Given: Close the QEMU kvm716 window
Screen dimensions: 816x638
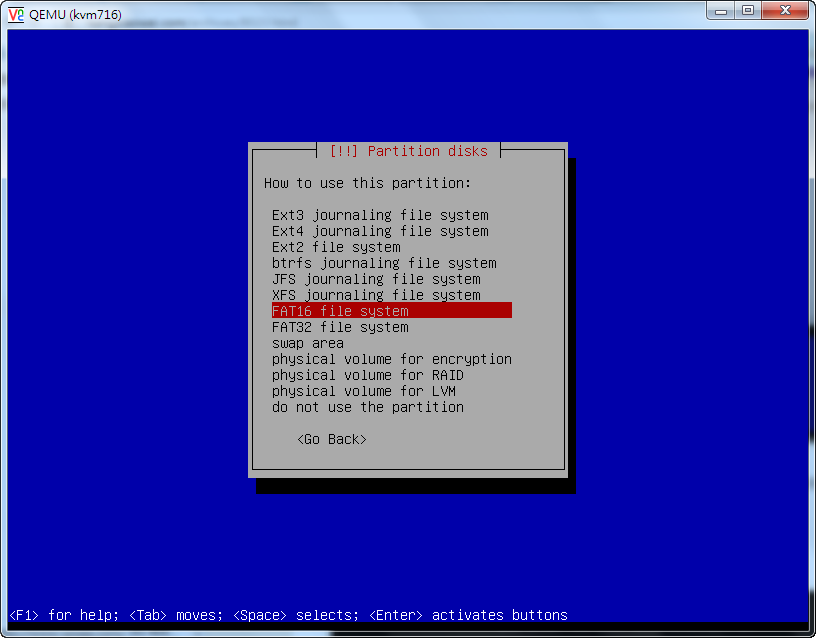Looking at the screenshot, I should coord(785,11).
